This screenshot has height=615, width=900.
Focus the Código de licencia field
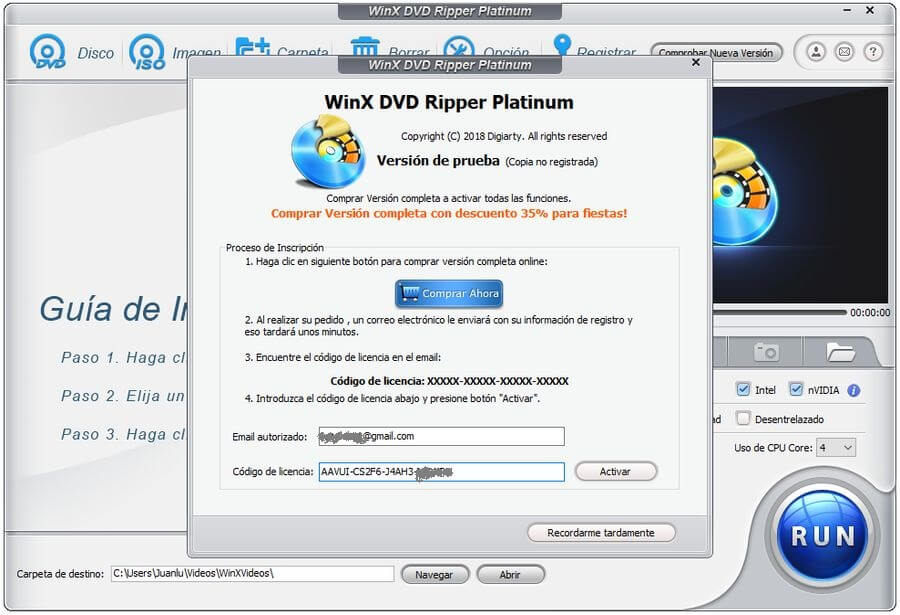point(441,472)
